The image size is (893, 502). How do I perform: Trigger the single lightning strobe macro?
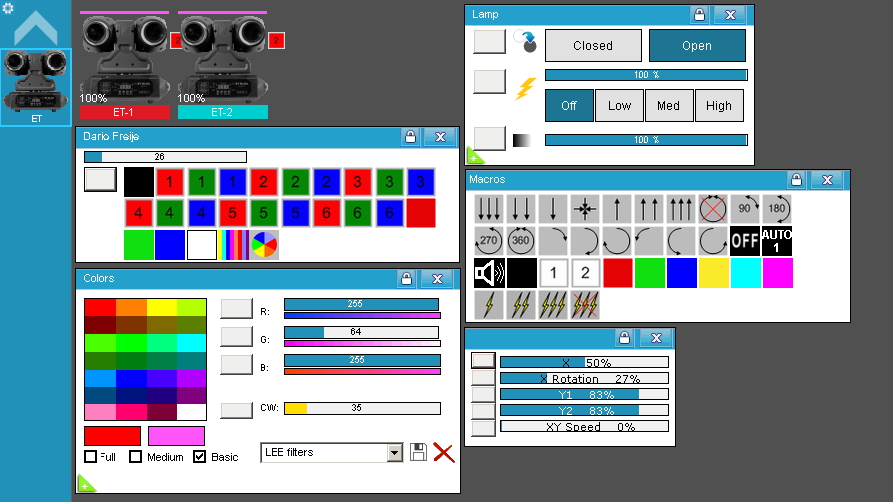(489, 305)
